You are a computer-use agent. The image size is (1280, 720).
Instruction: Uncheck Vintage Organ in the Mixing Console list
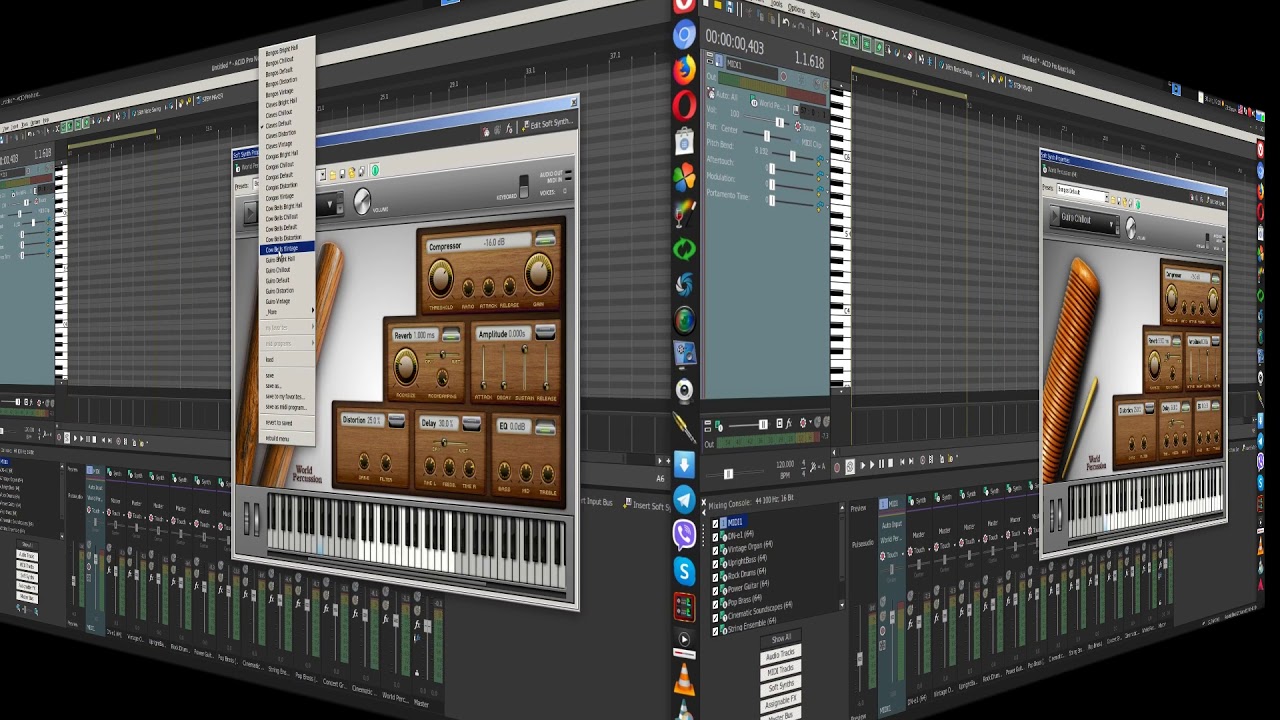point(716,549)
